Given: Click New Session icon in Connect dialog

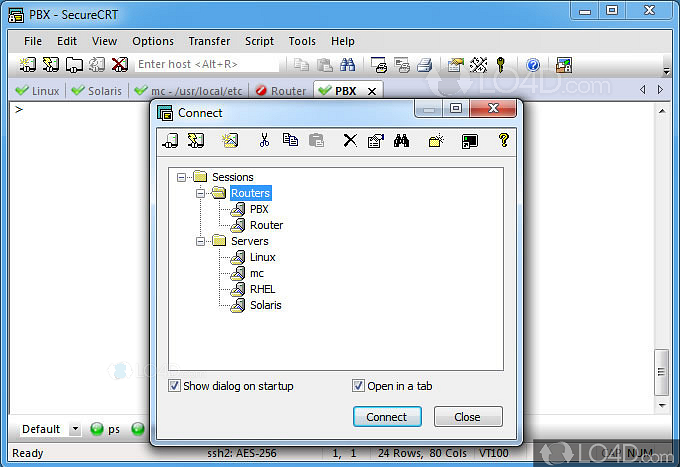Looking at the screenshot, I should coord(230,140).
